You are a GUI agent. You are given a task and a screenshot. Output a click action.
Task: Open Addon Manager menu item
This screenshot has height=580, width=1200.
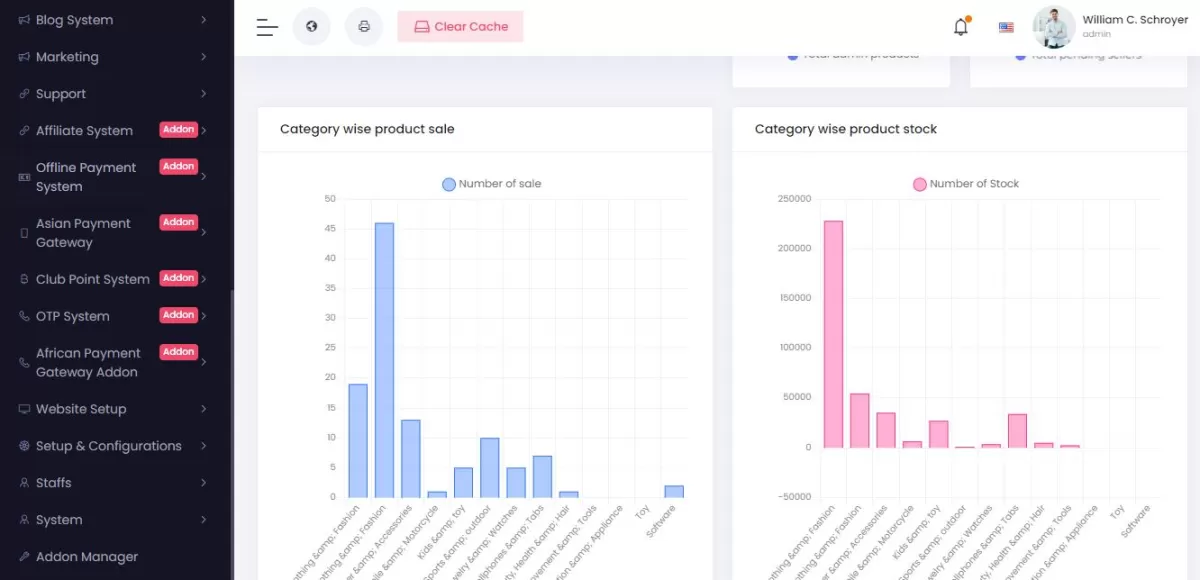[116, 557]
